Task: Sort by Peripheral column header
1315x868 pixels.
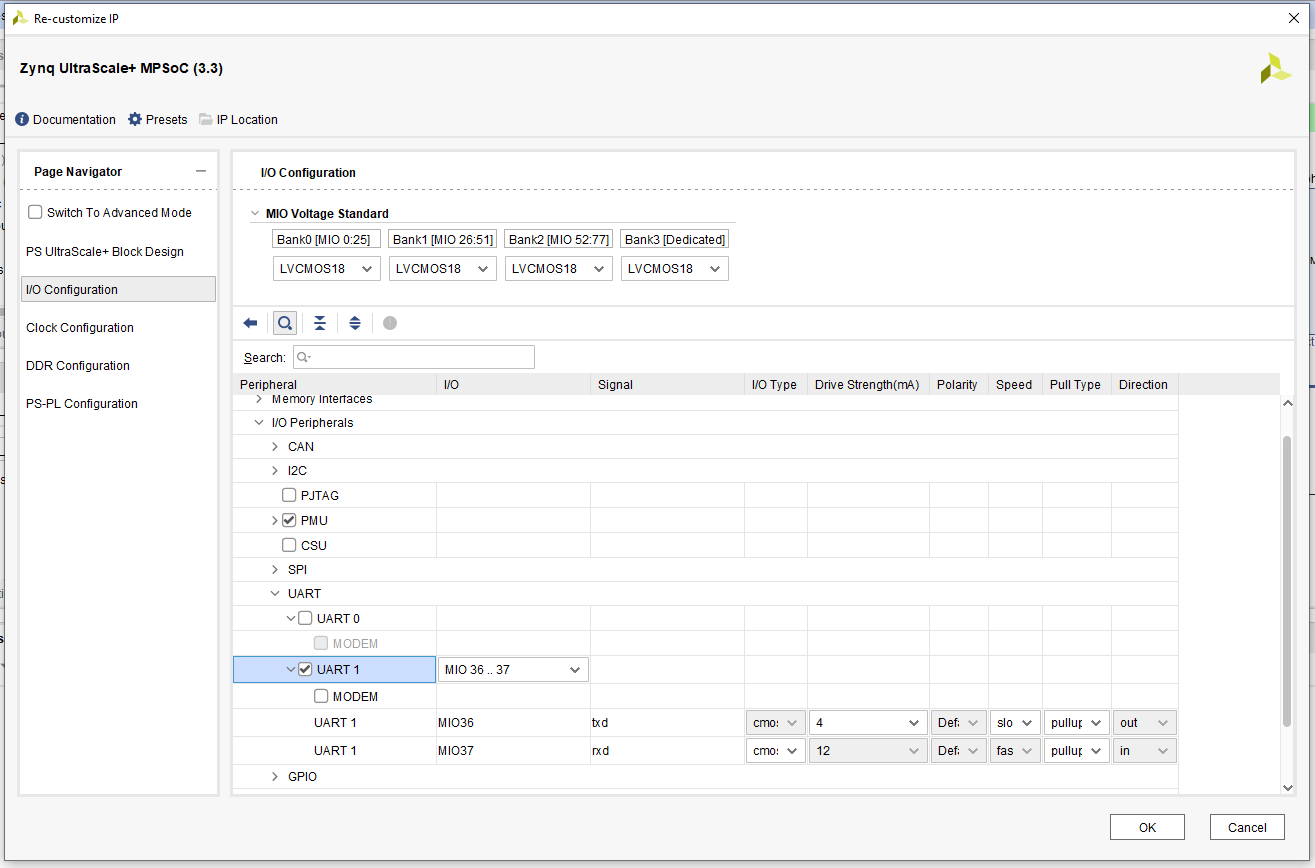Action: [334, 385]
